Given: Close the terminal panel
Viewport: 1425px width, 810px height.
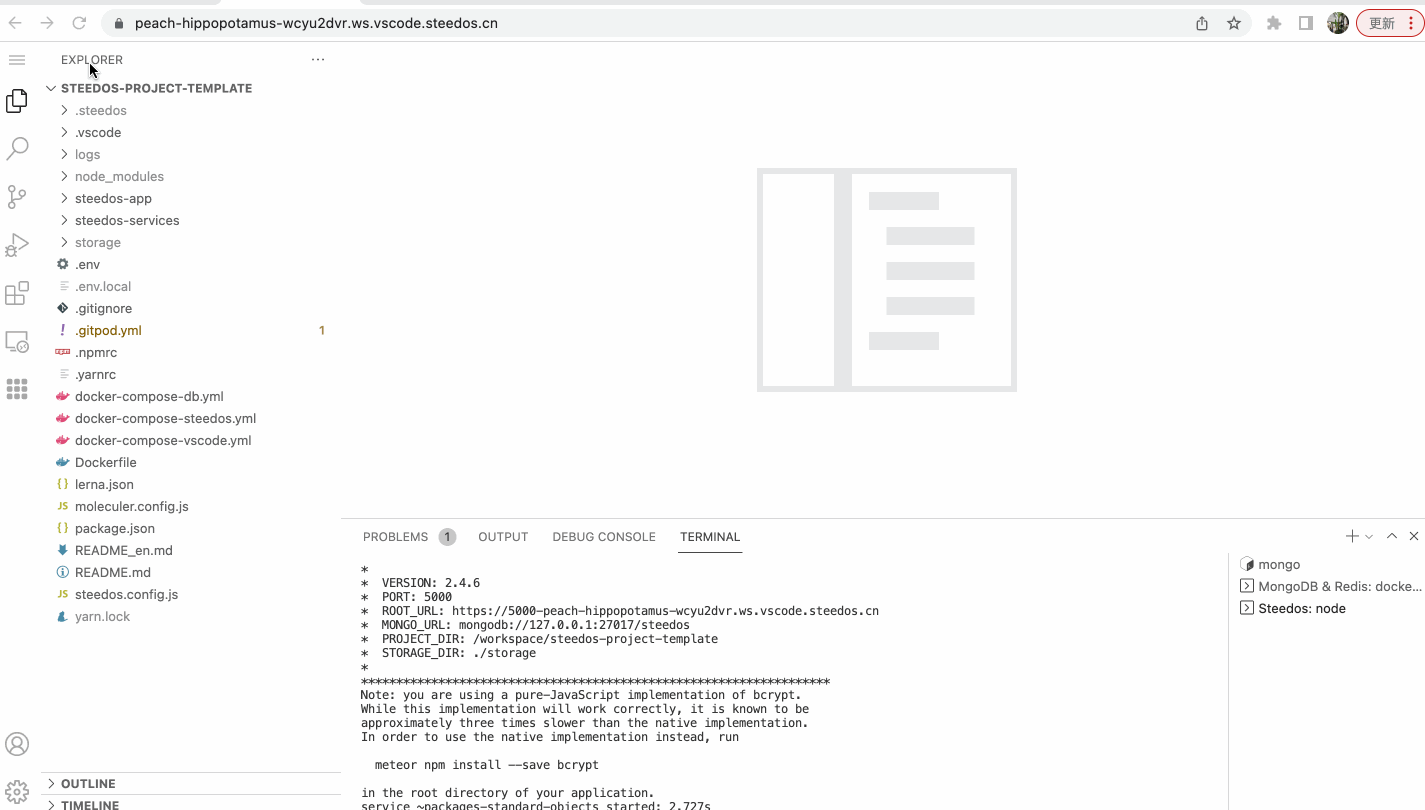Looking at the screenshot, I should [1414, 537].
